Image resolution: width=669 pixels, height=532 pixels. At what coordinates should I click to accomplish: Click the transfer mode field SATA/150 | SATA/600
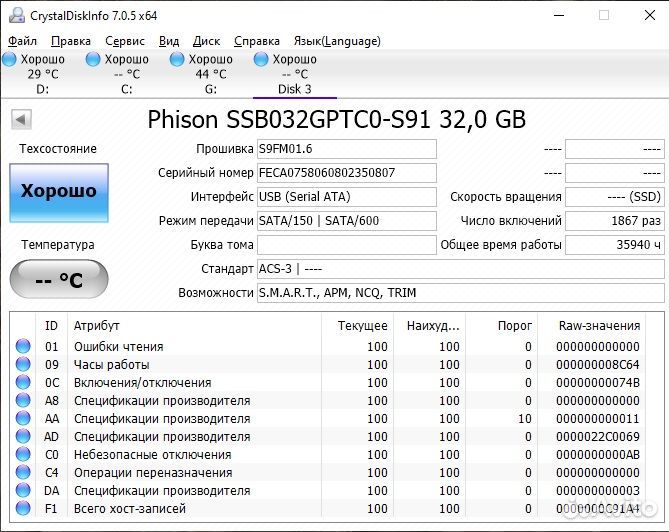coord(346,221)
